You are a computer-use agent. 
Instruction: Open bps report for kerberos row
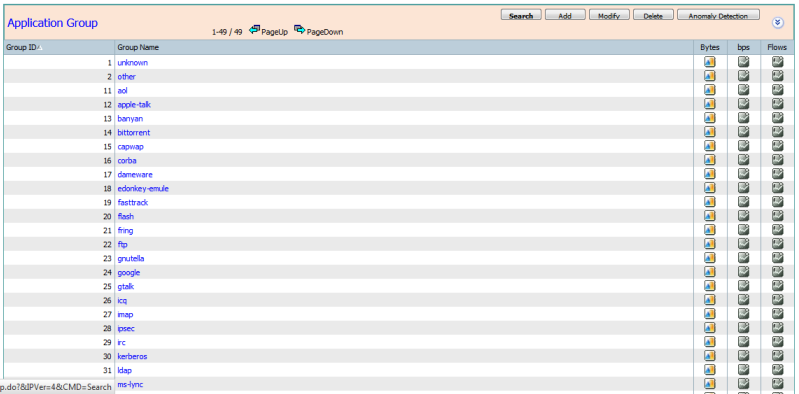[x=743, y=356]
